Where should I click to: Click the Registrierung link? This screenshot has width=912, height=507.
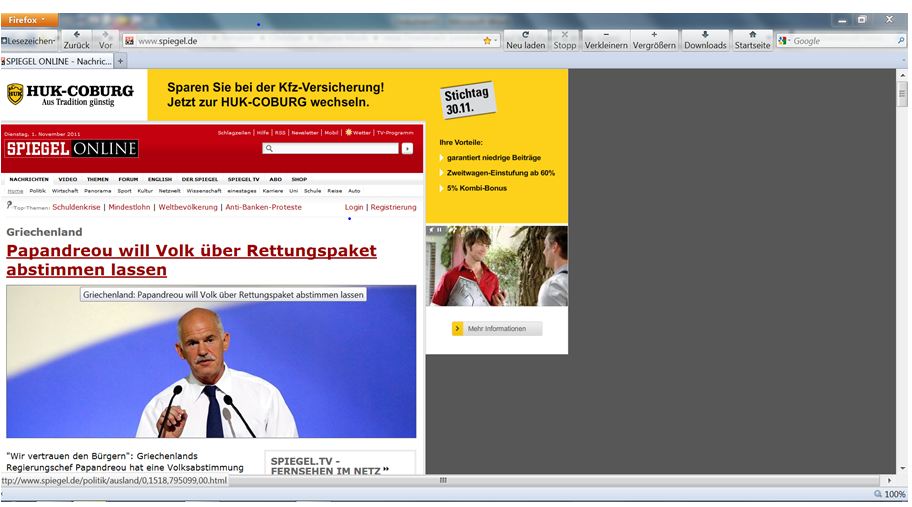click(393, 207)
